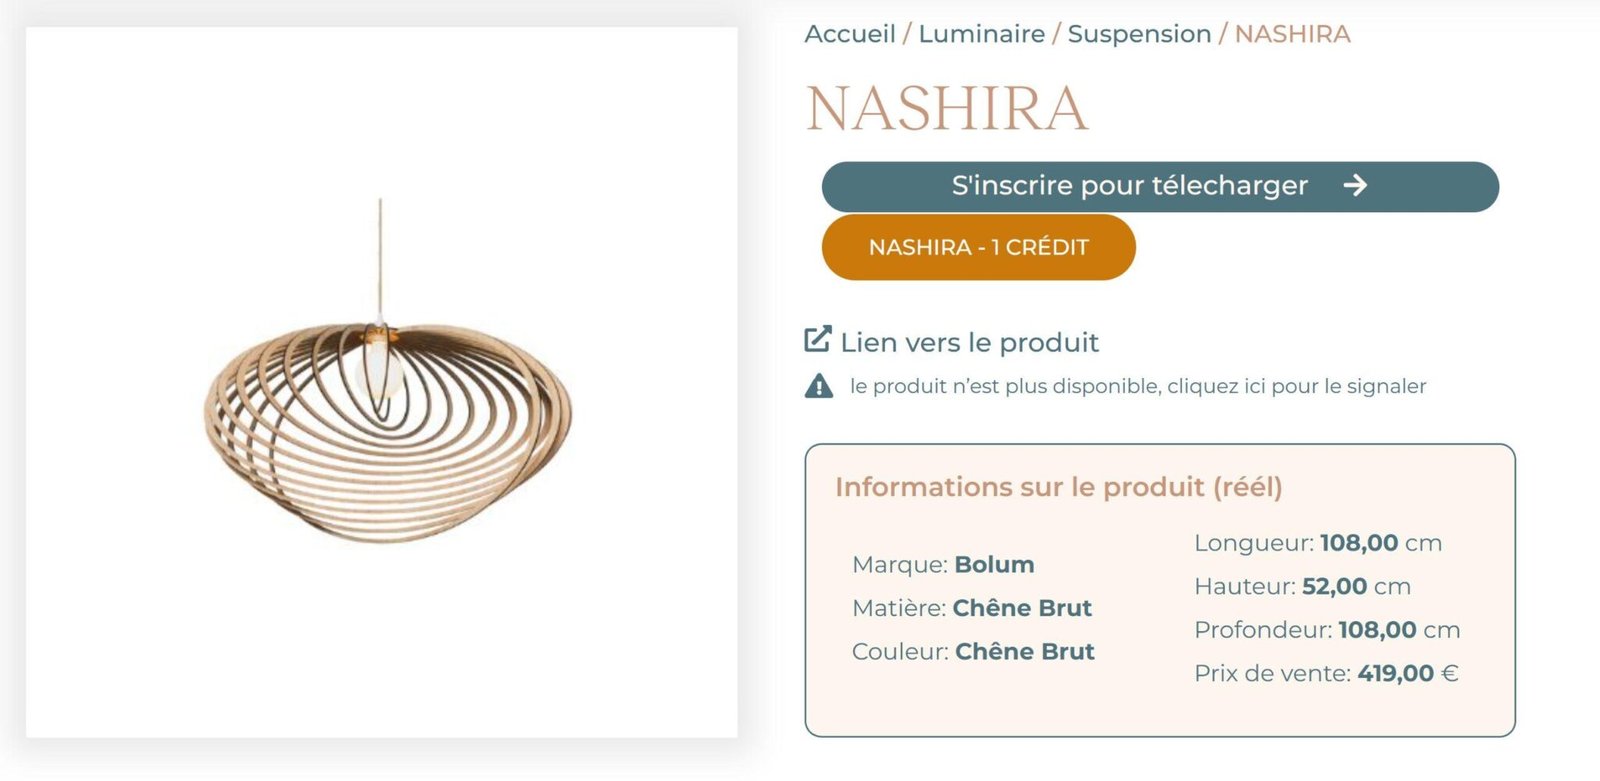Click the arrow icon on the download button
This screenshot has width=1600, height=781.
[x=1355, y=185]
